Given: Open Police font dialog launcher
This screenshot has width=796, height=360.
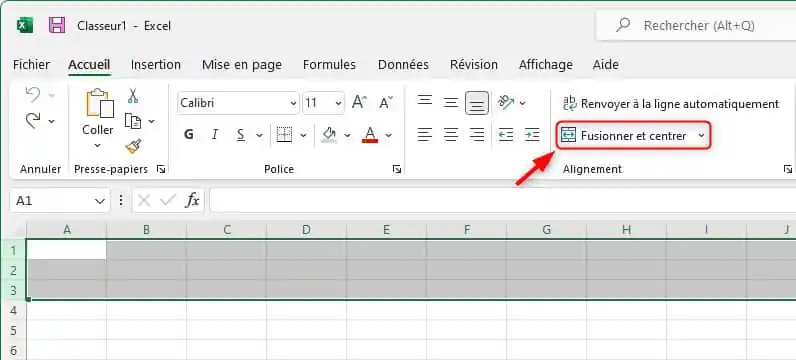Looking at the screenshot, I should click(397, 170).
